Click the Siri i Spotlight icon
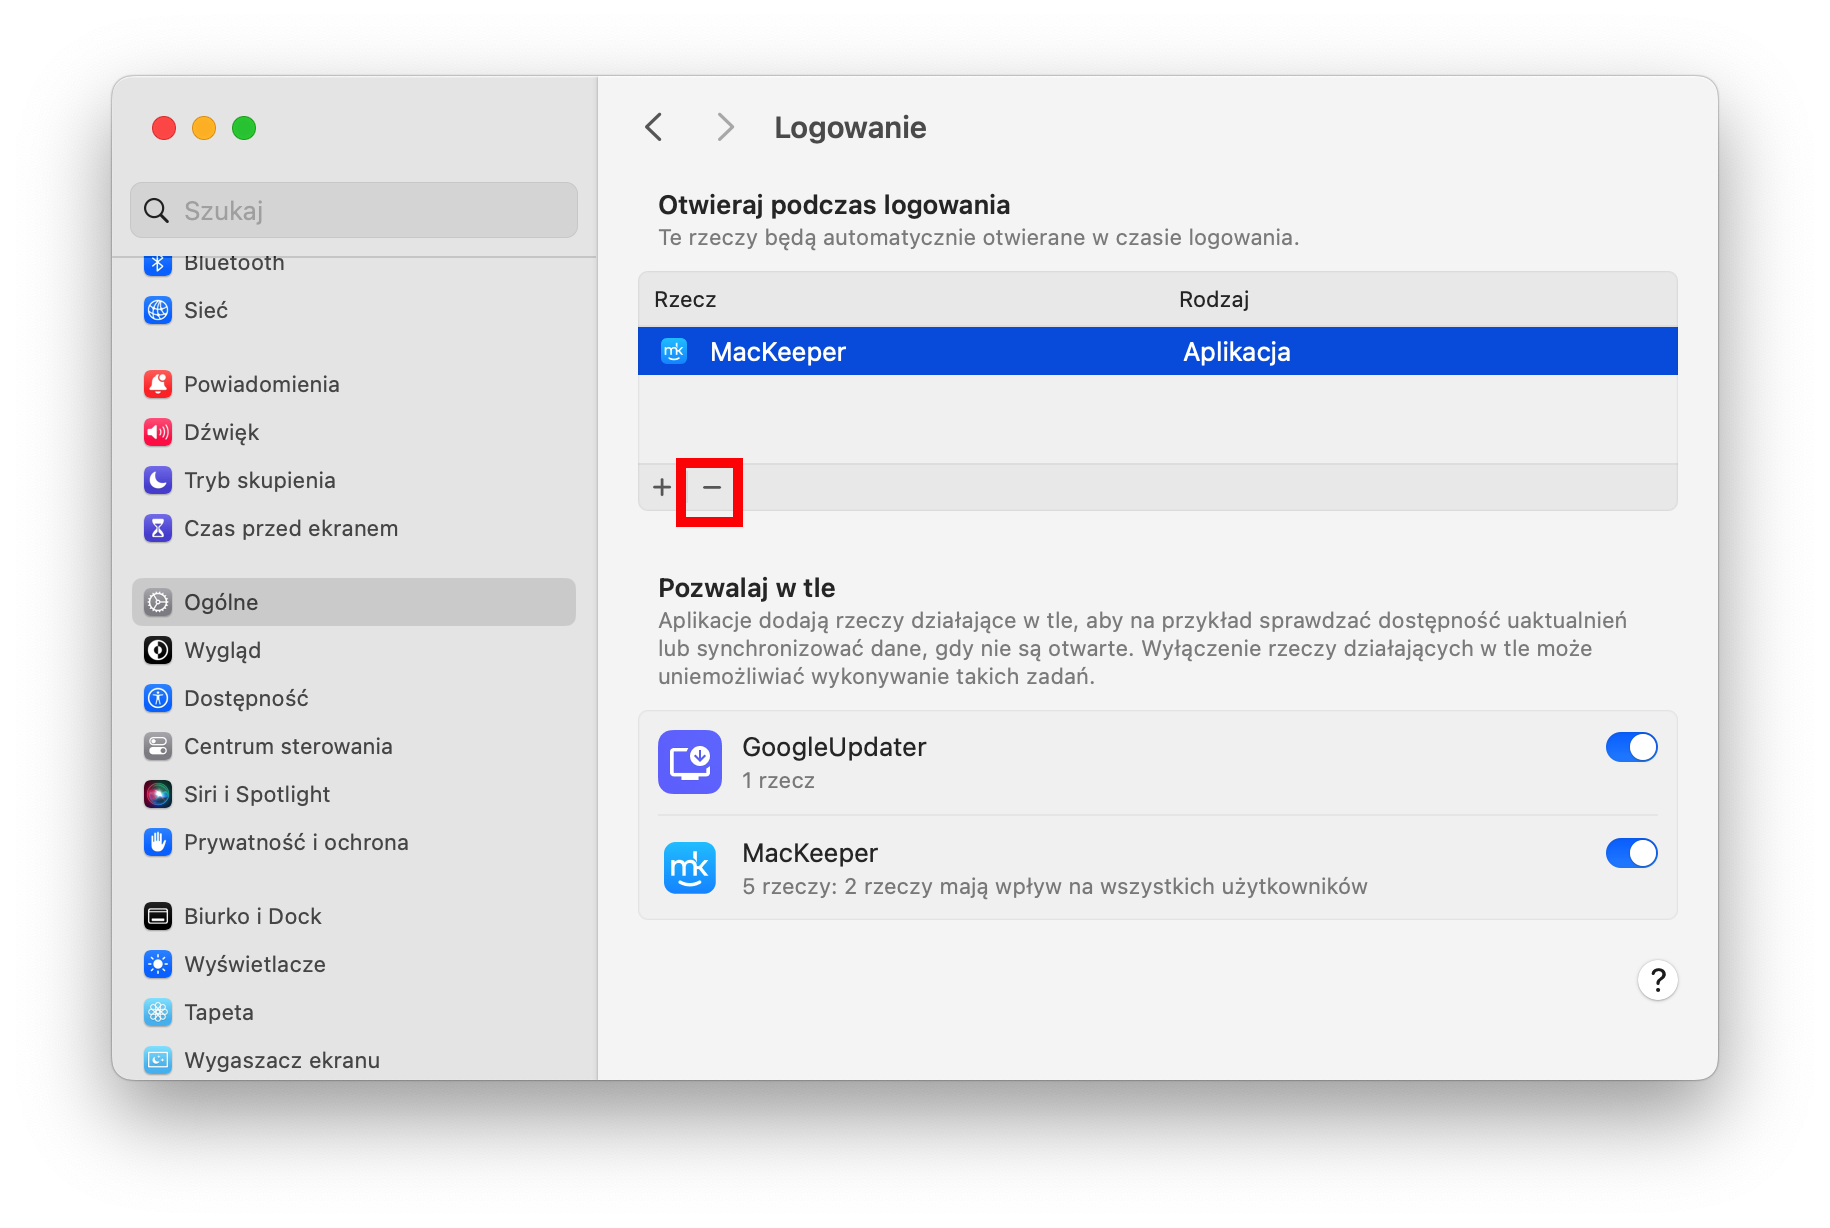 [x=158, y=794]
